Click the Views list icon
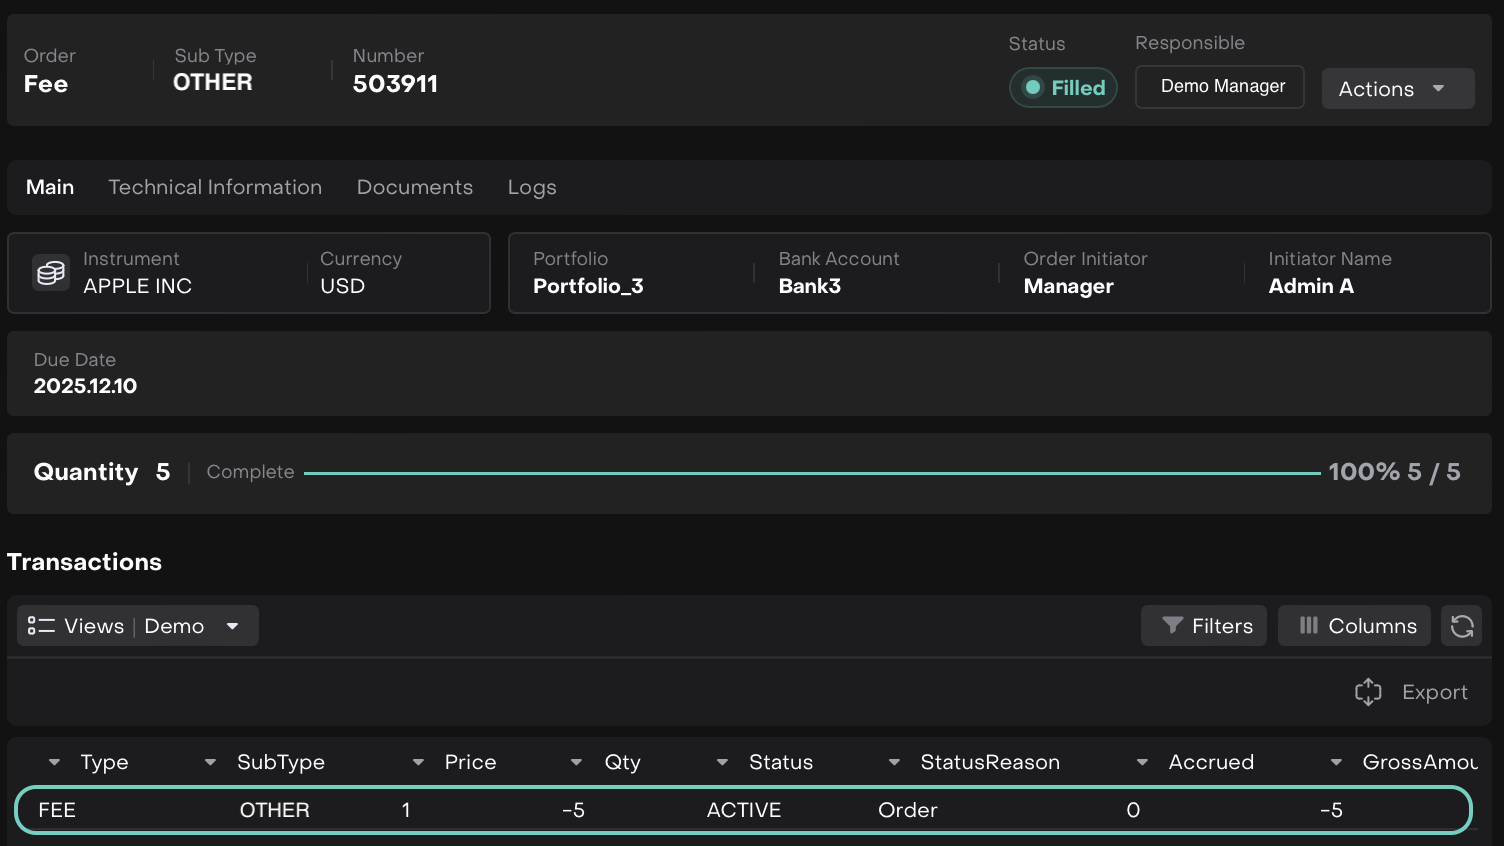The width and height of the screenshot is (1504, 846). click(x=41, y=626)
